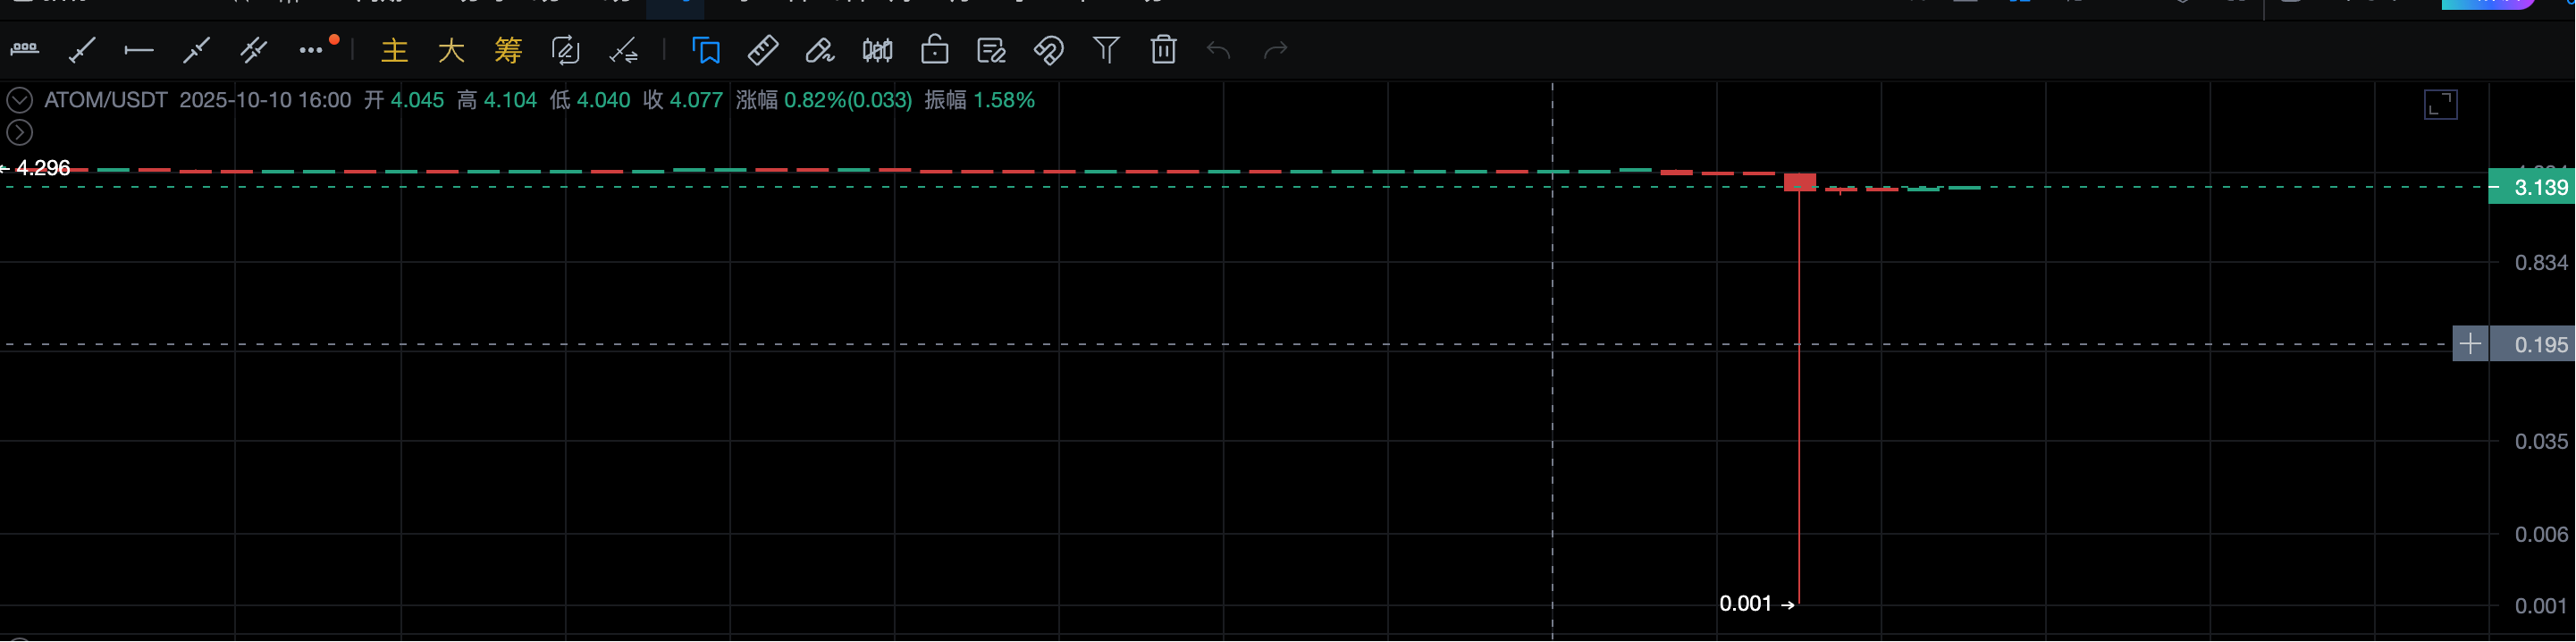Screen dimensions: 2576x642
Task: Select the extended line drawing tool
Action: 196,50
